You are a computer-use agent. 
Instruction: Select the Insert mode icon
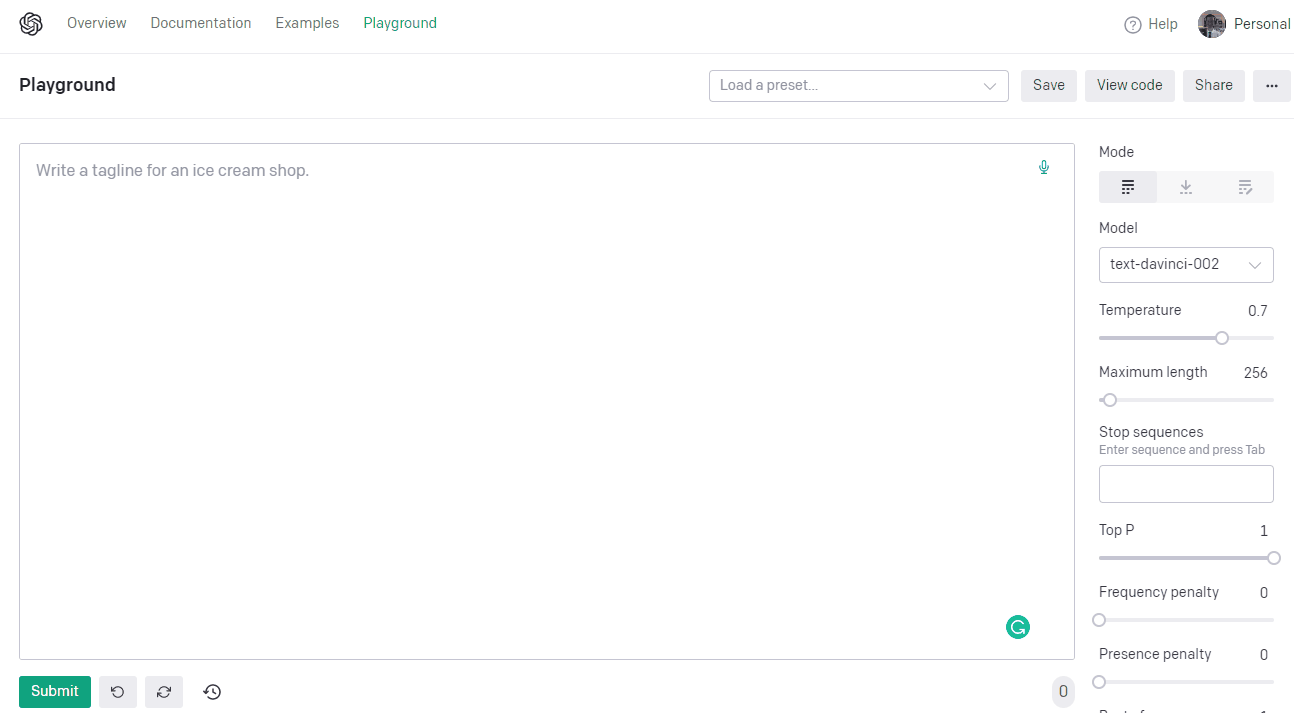[x=1186, y=187]
